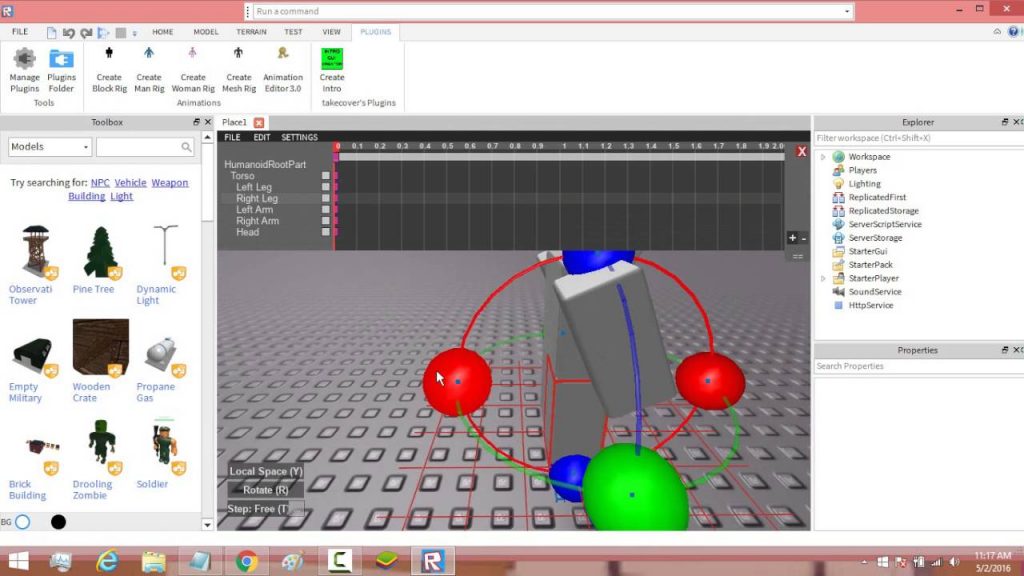Select the Create Block Rig tool

(x=108, y=66)
